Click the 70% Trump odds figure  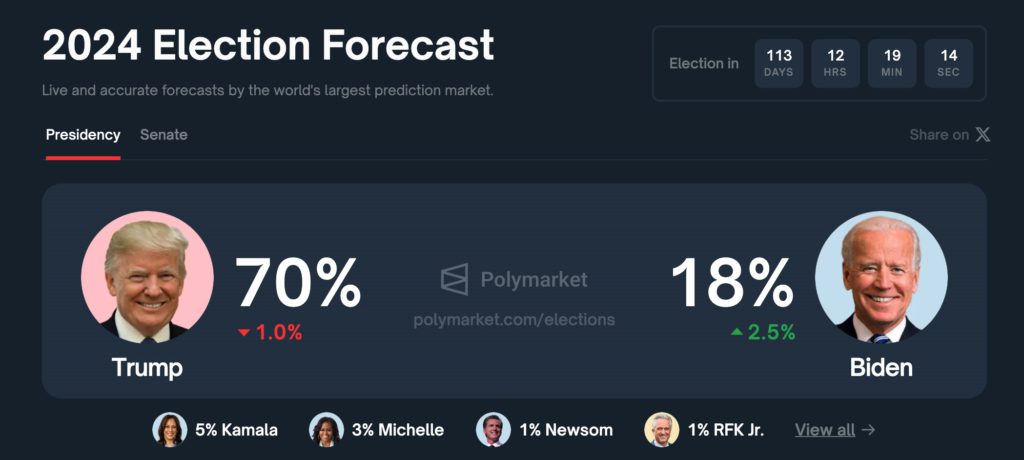click(298, 283)
